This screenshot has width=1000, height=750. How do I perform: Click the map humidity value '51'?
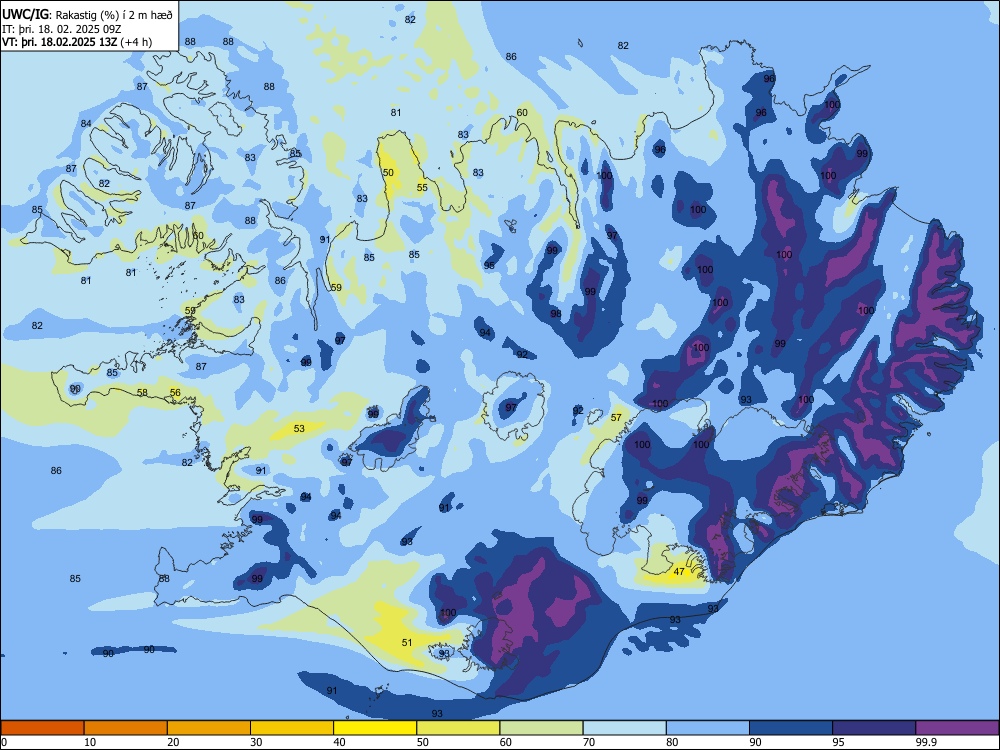click(407, 643)
